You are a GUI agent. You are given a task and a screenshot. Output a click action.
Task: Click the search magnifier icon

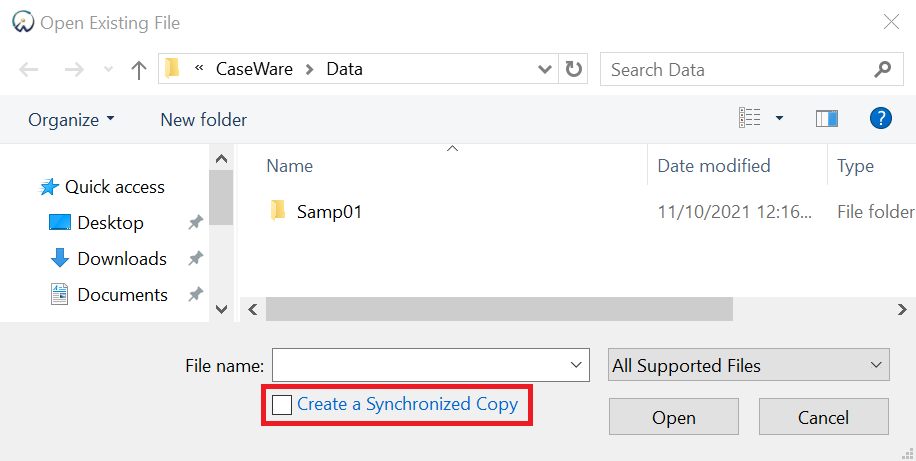coord(882,70)
